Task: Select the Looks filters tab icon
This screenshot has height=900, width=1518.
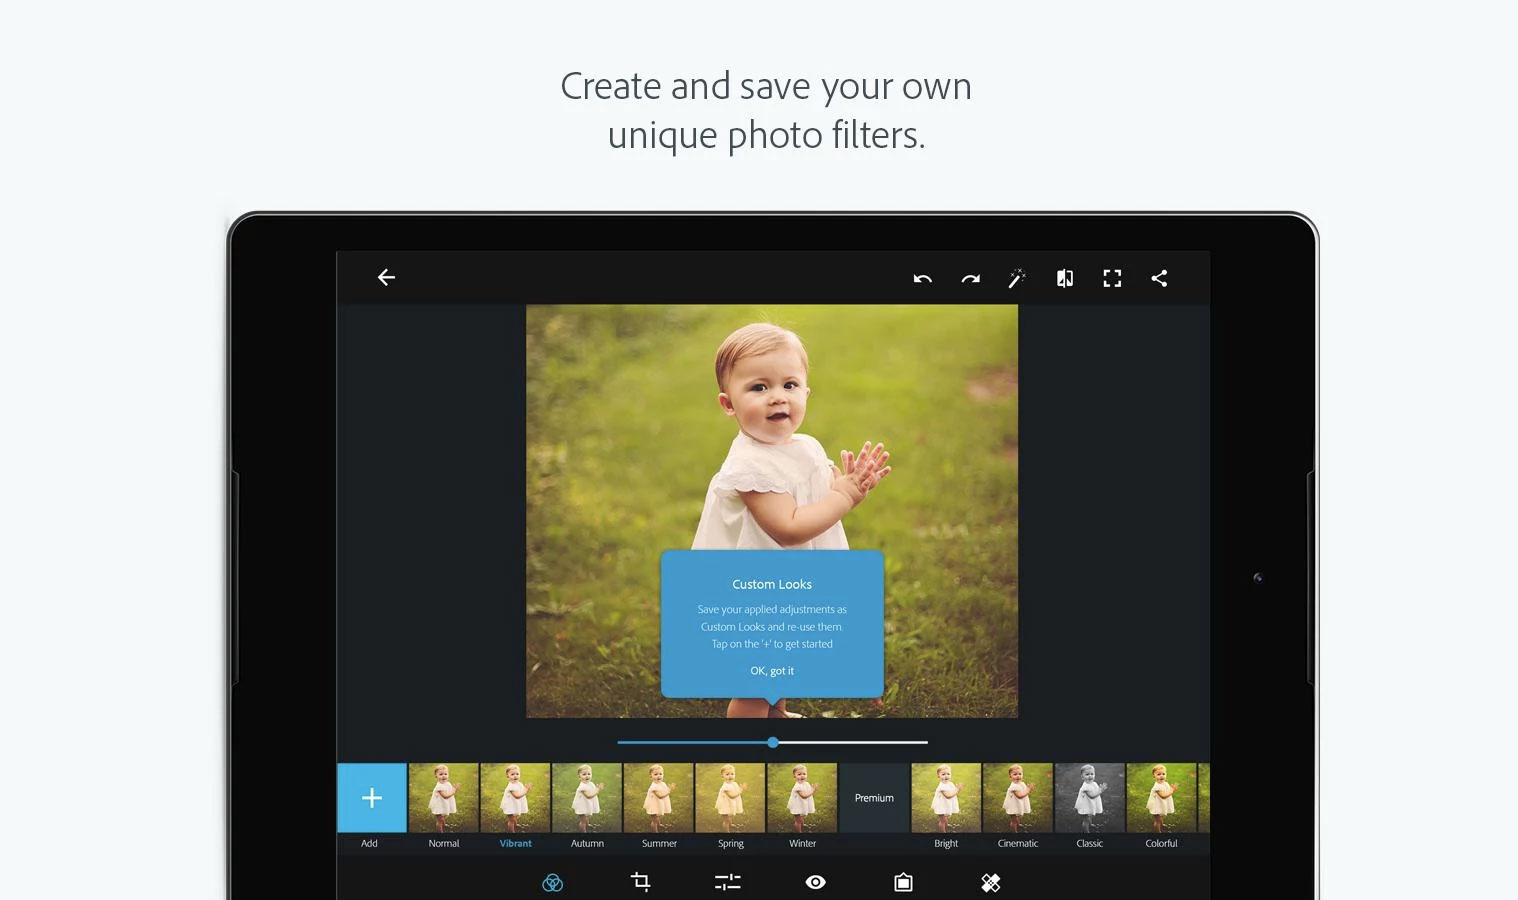Action: [552, 882]
